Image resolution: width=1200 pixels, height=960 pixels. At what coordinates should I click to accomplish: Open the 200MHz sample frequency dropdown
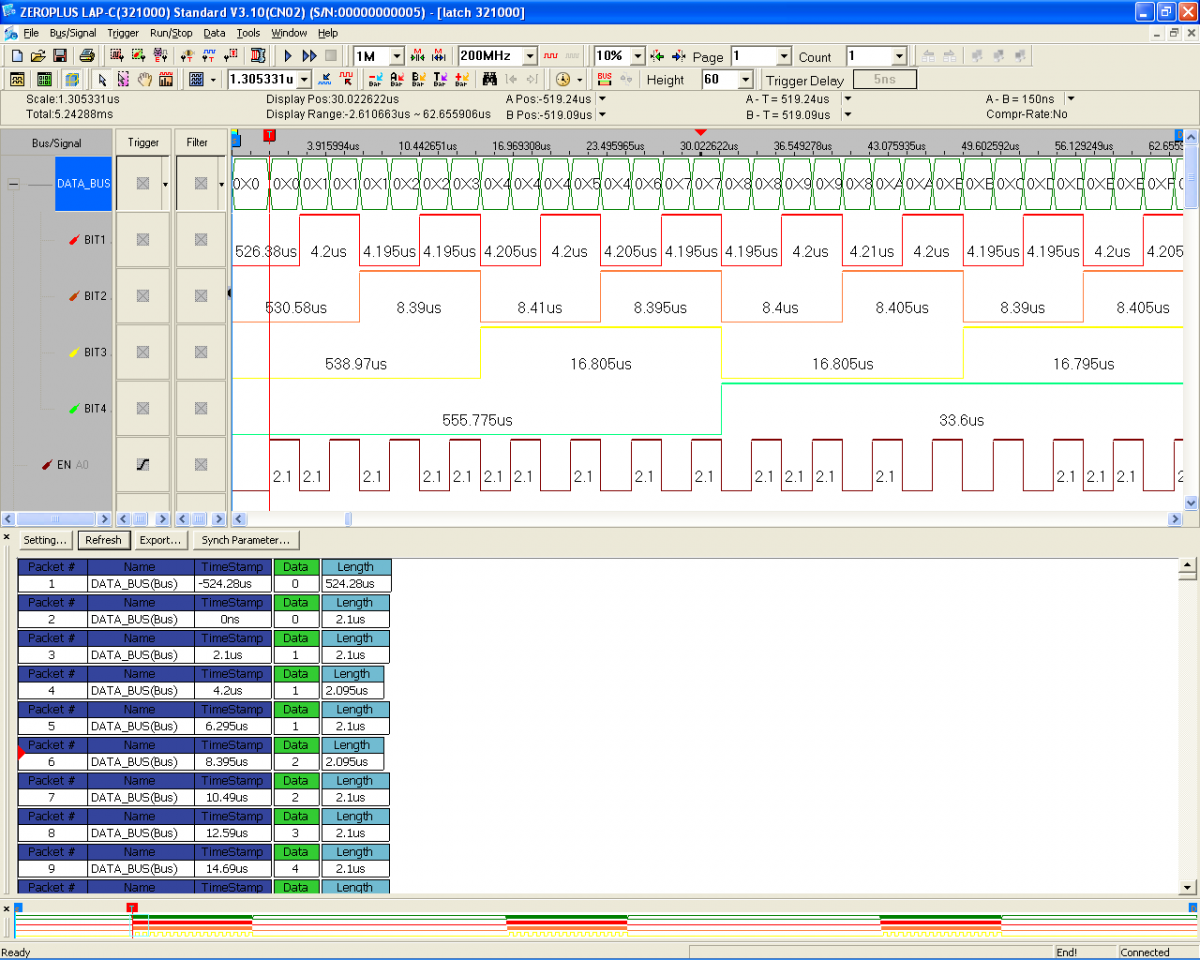coord(530,56)
